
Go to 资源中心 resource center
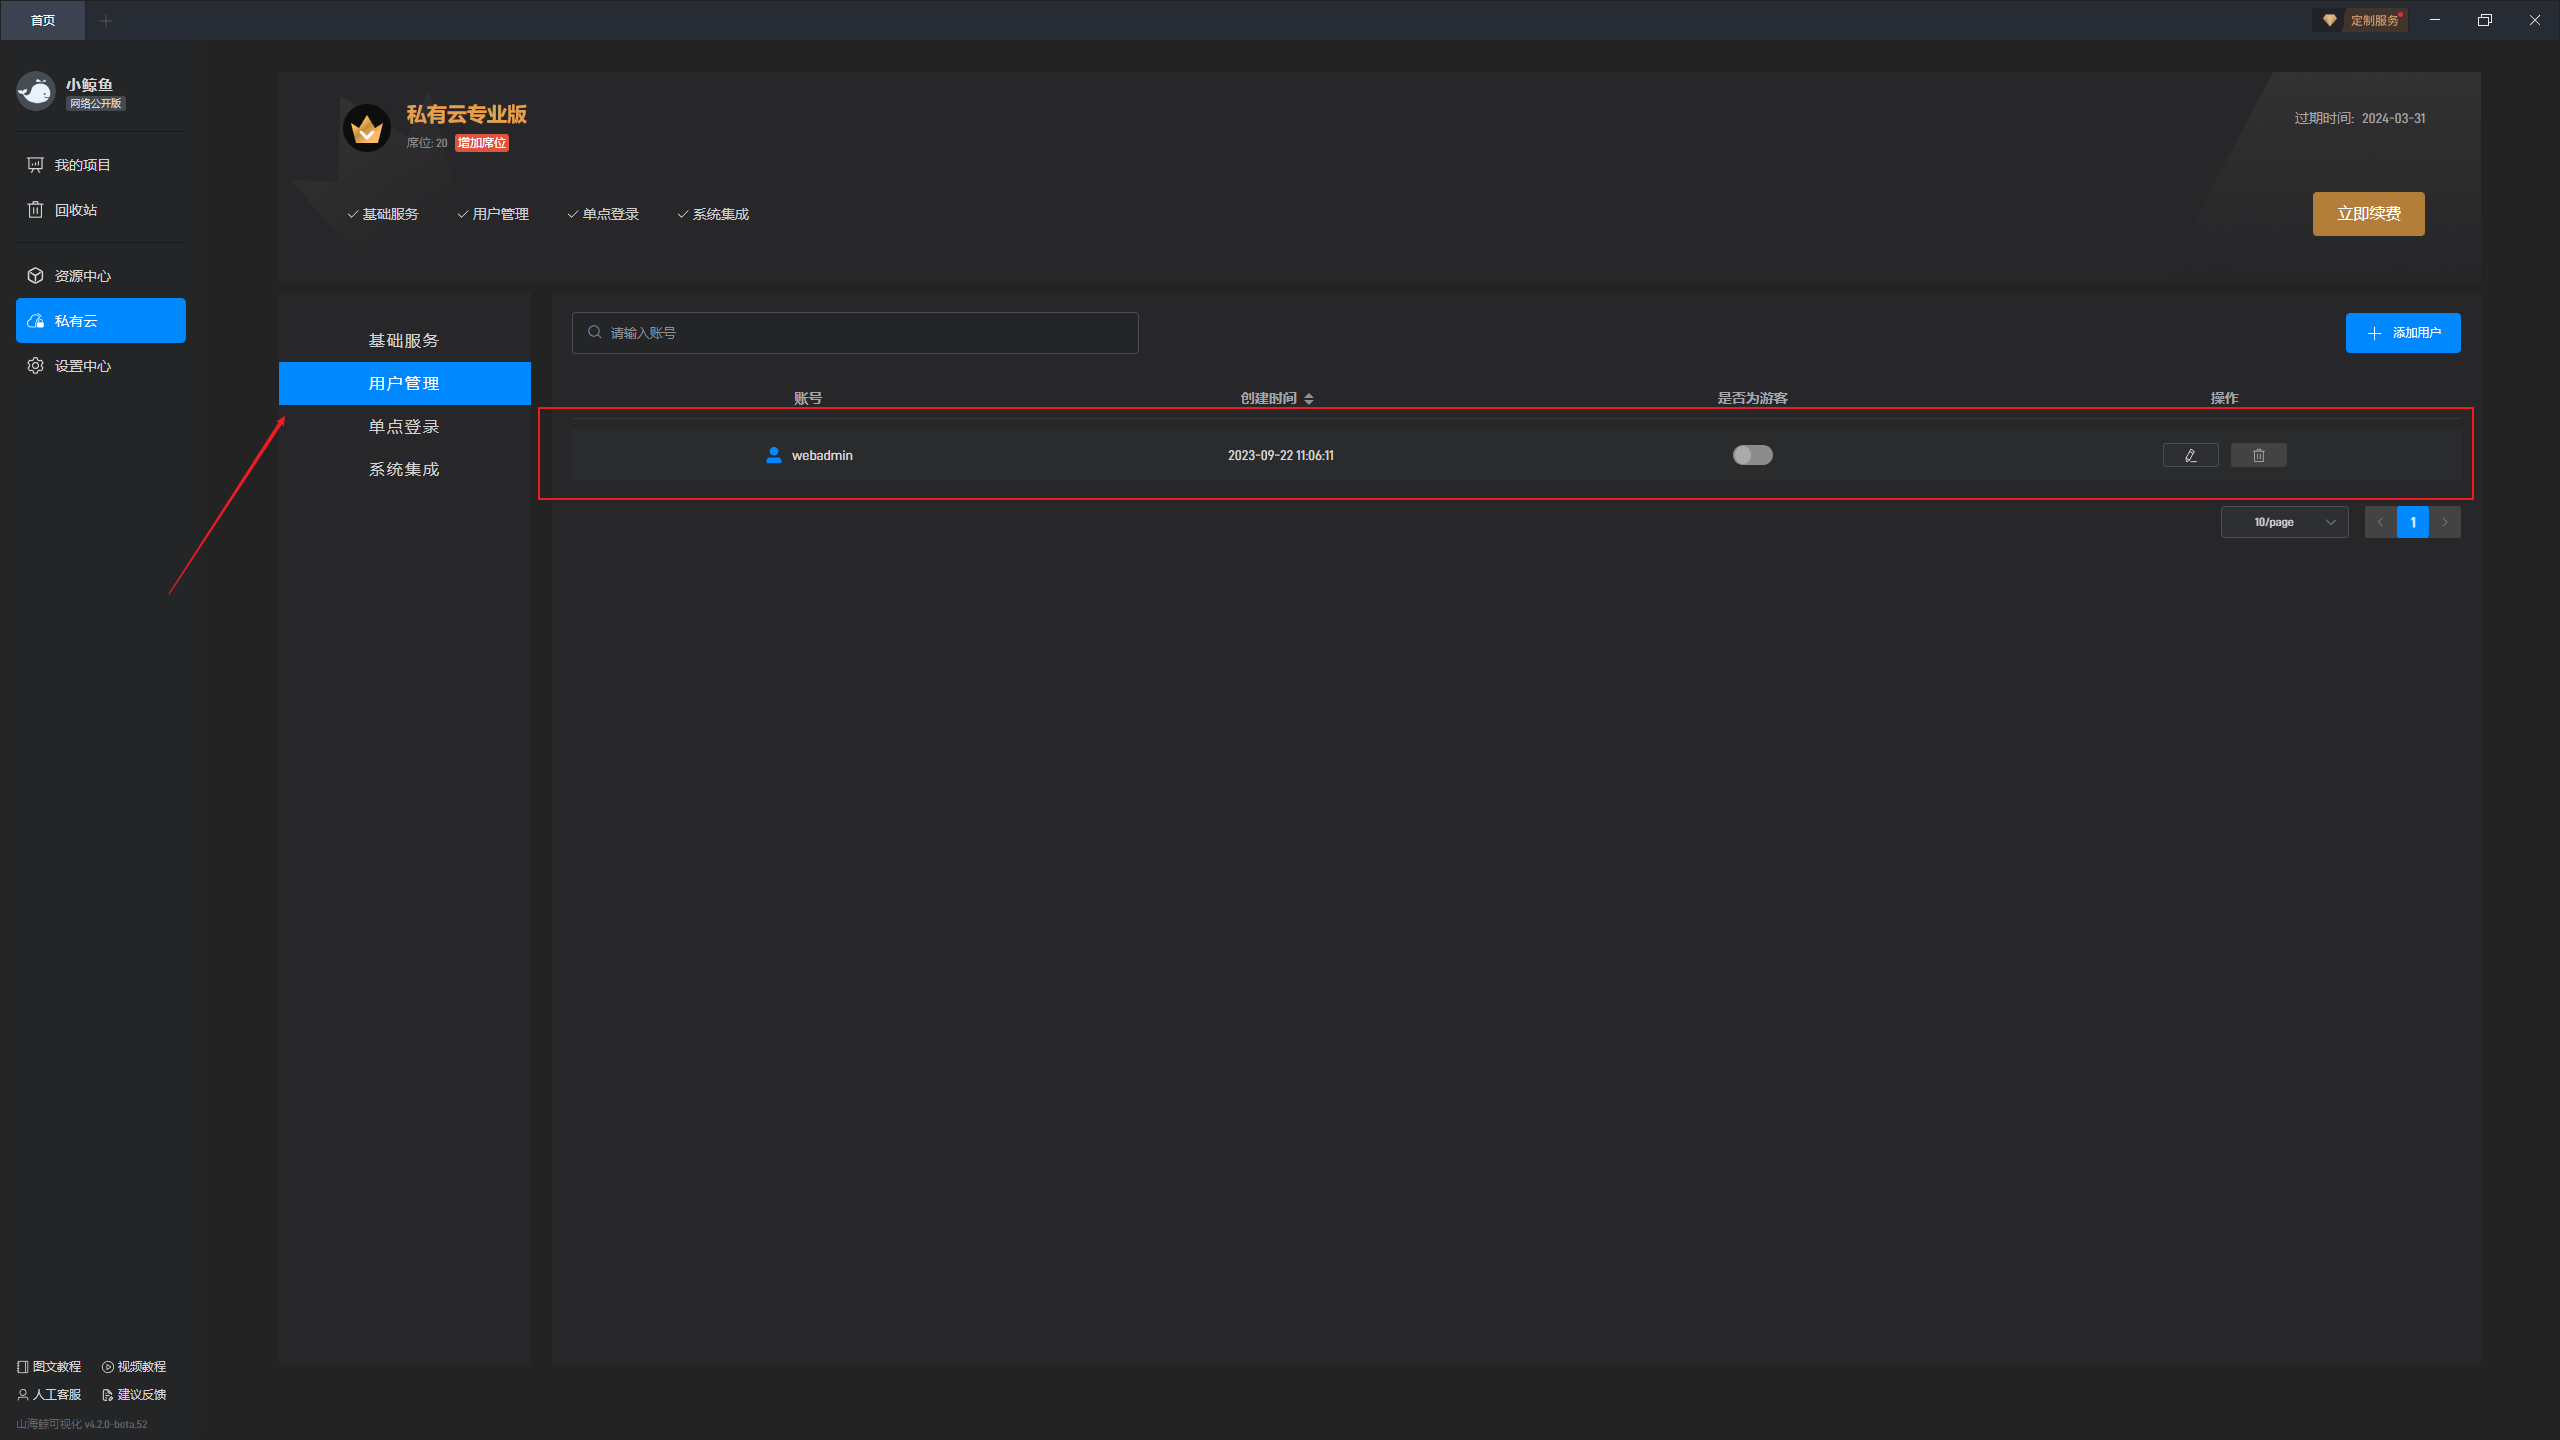coord(100,276)
